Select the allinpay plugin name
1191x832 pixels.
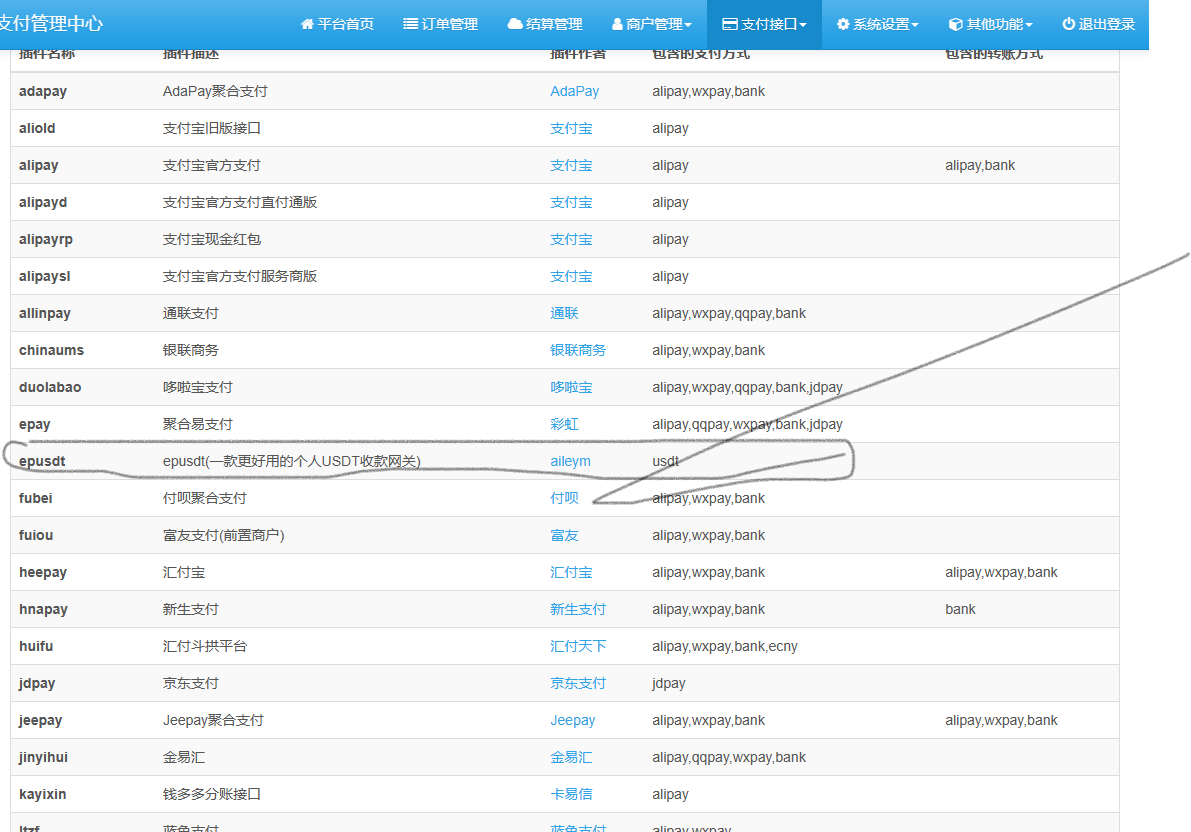tap(45, 313)
